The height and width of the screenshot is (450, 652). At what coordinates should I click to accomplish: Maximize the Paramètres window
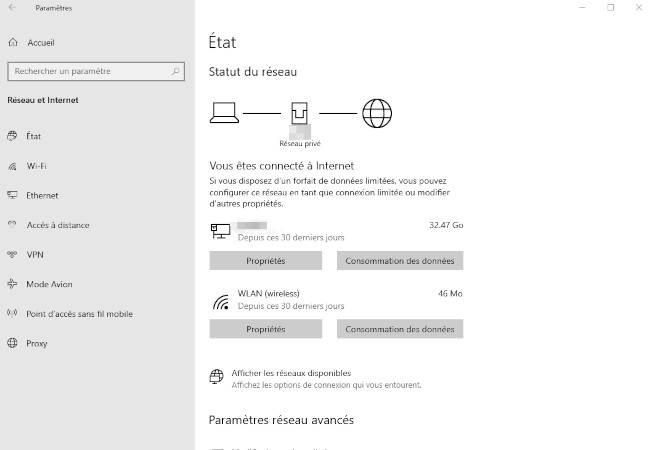[x=610, y=7]
